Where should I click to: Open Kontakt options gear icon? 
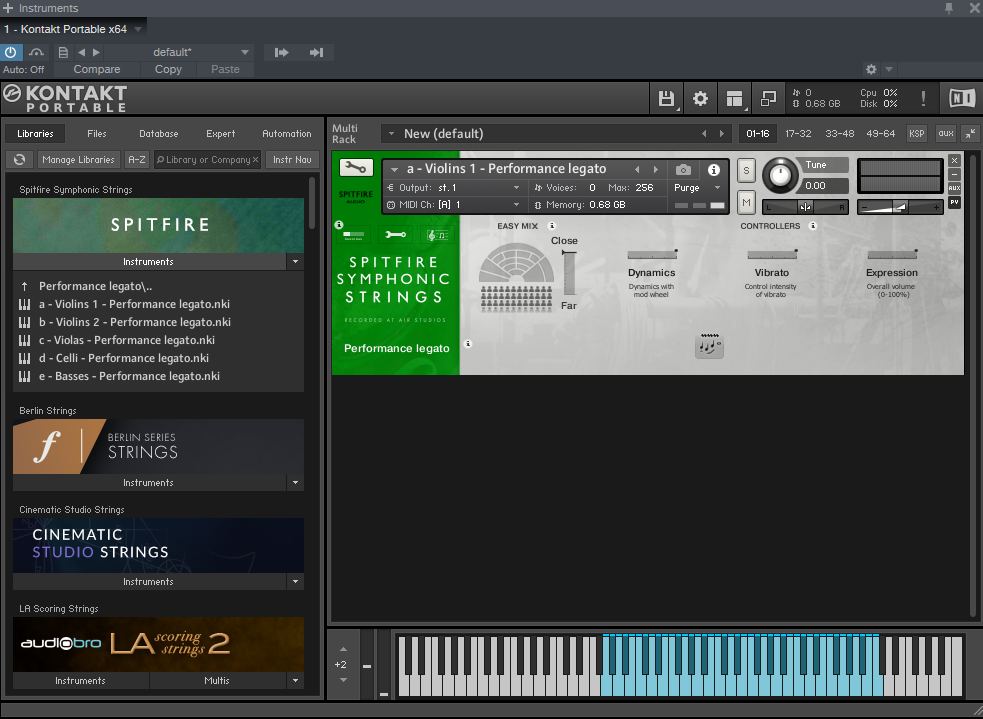(700, 98)
